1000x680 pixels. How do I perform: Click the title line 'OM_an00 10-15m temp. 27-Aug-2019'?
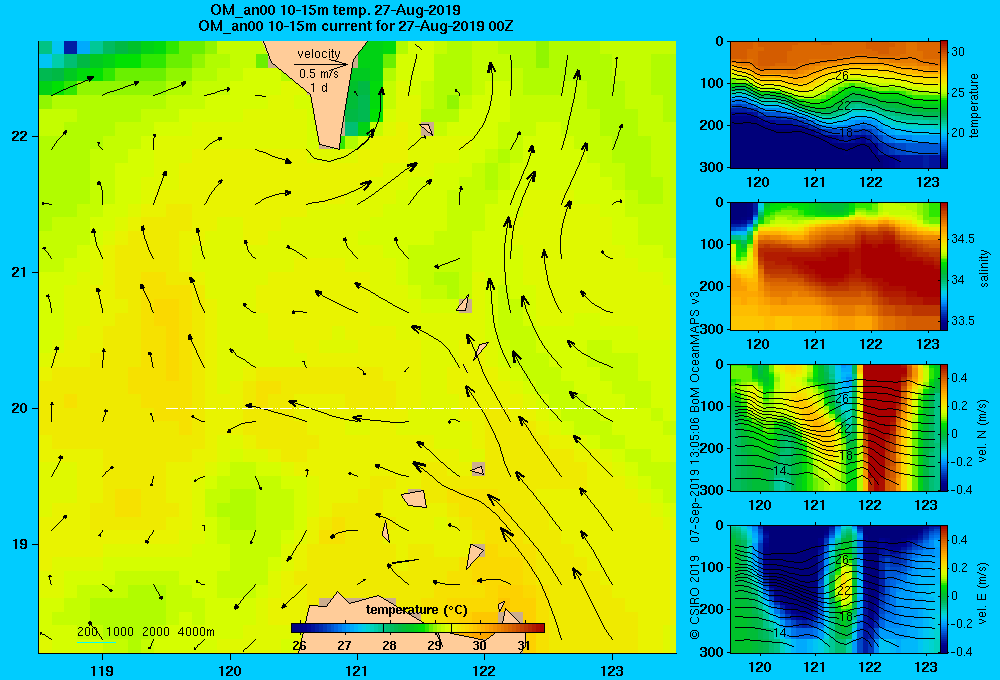335,10
